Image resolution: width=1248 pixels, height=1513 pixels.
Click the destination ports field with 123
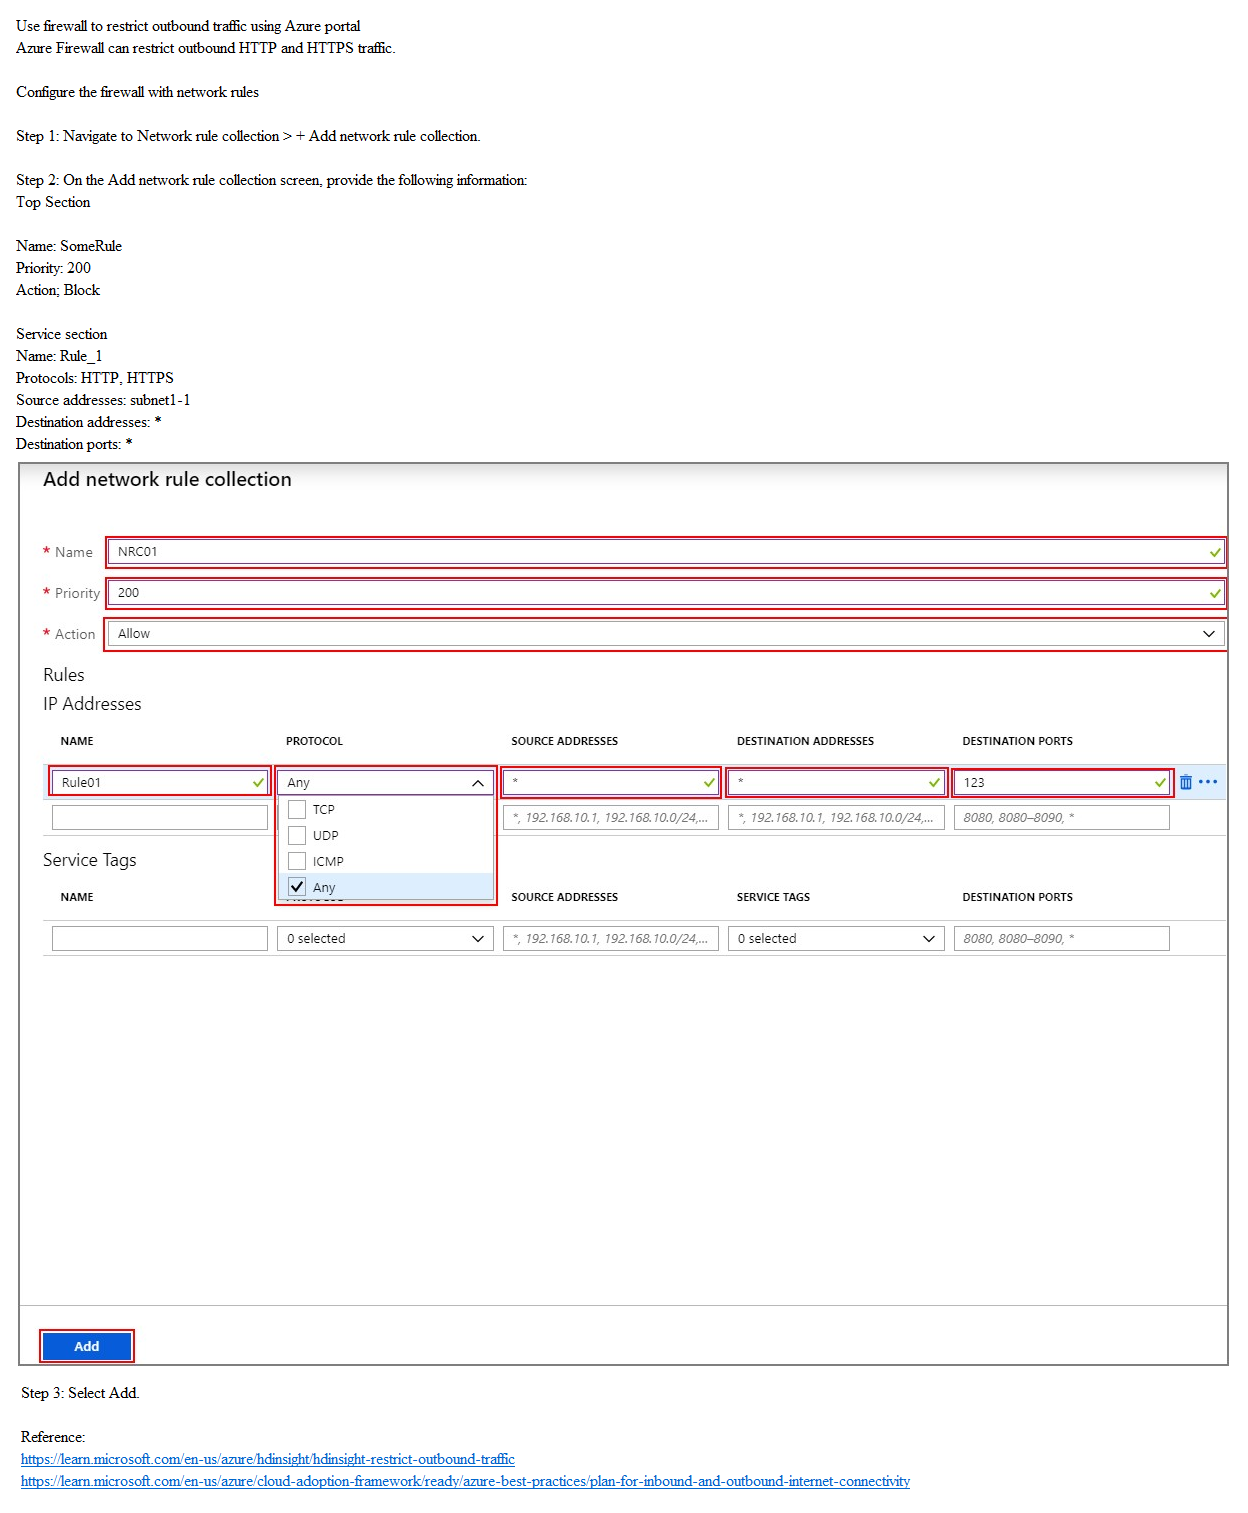click(1062, 782)
